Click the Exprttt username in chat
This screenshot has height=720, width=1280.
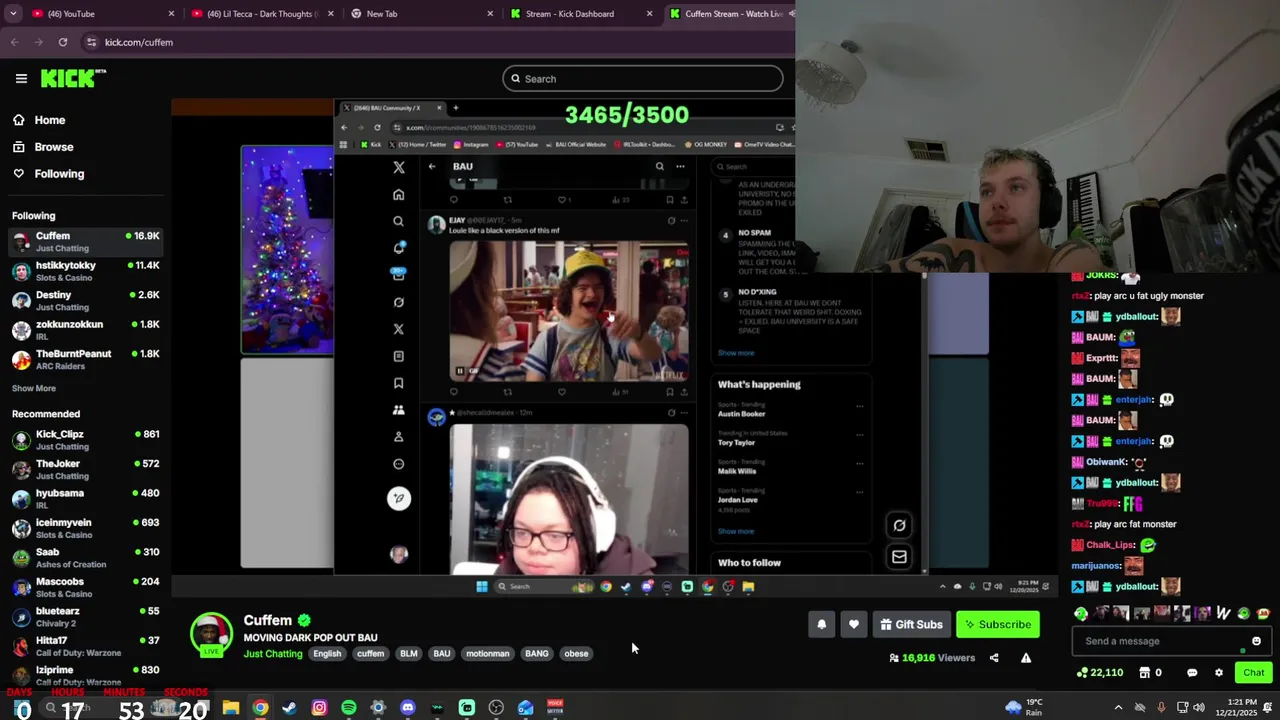[x=1101, y=358]
